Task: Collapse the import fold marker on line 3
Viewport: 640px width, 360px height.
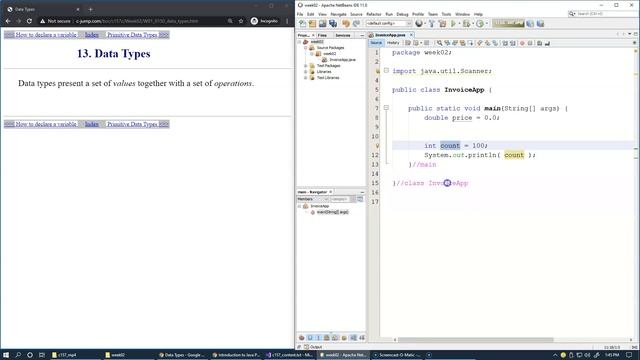Action: pos(386,71)
